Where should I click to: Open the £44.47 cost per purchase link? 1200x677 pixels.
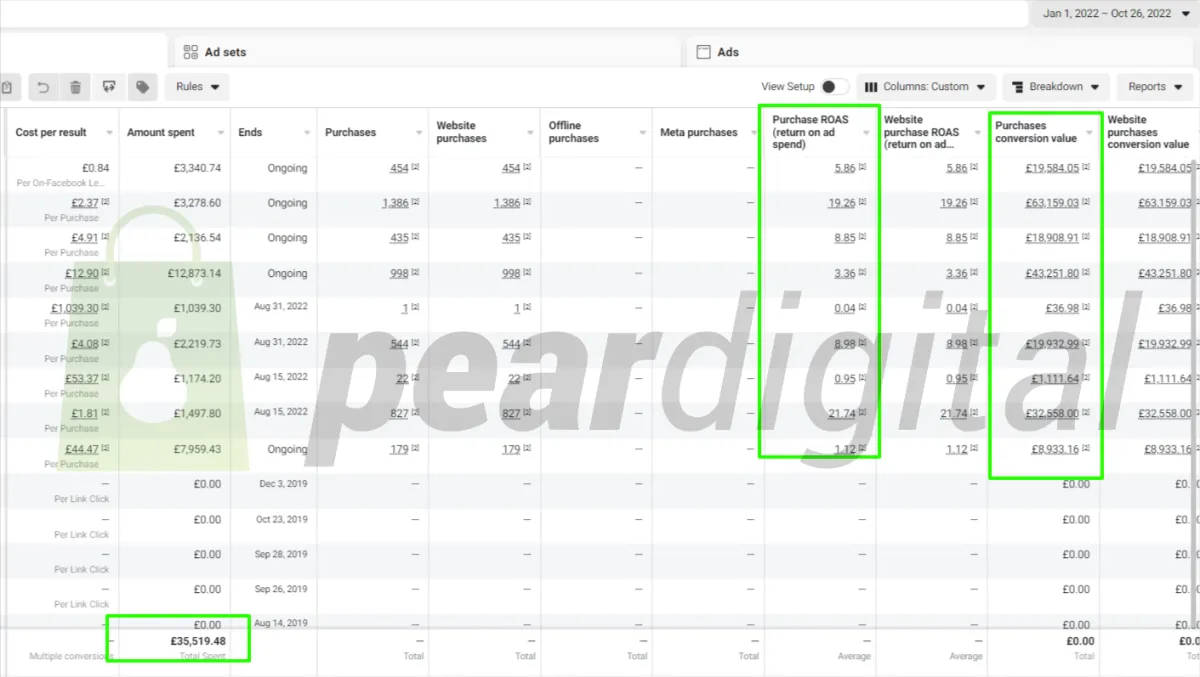coord(82,449)
